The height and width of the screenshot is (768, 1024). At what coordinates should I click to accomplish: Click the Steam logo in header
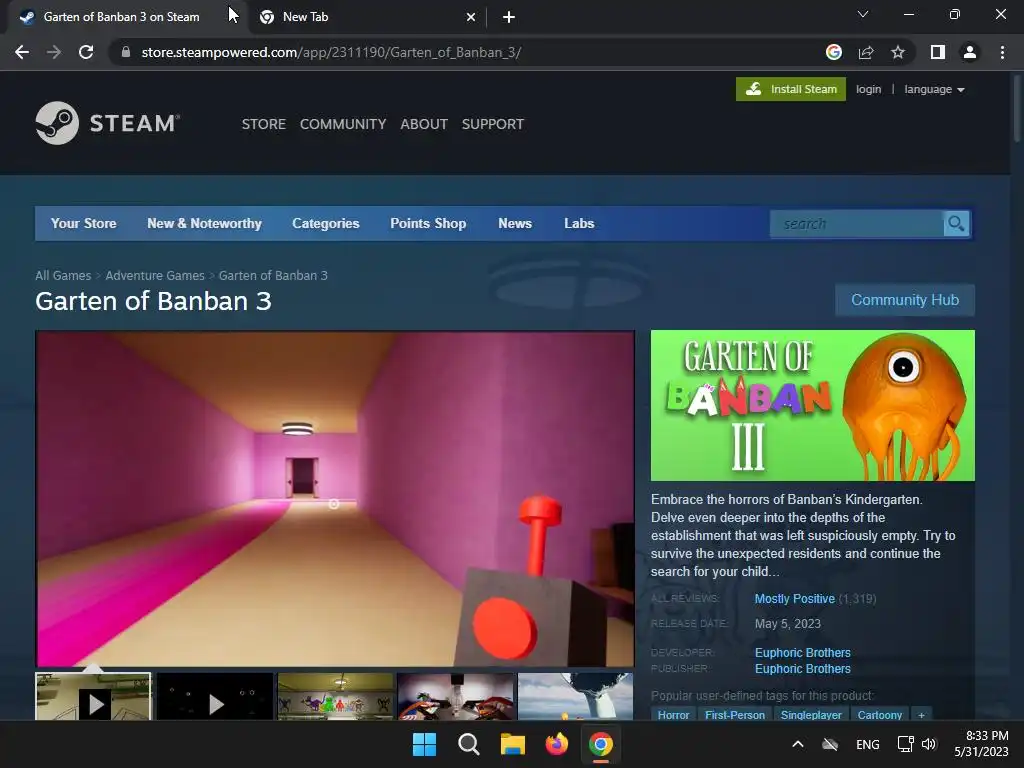tap(108, 123)
